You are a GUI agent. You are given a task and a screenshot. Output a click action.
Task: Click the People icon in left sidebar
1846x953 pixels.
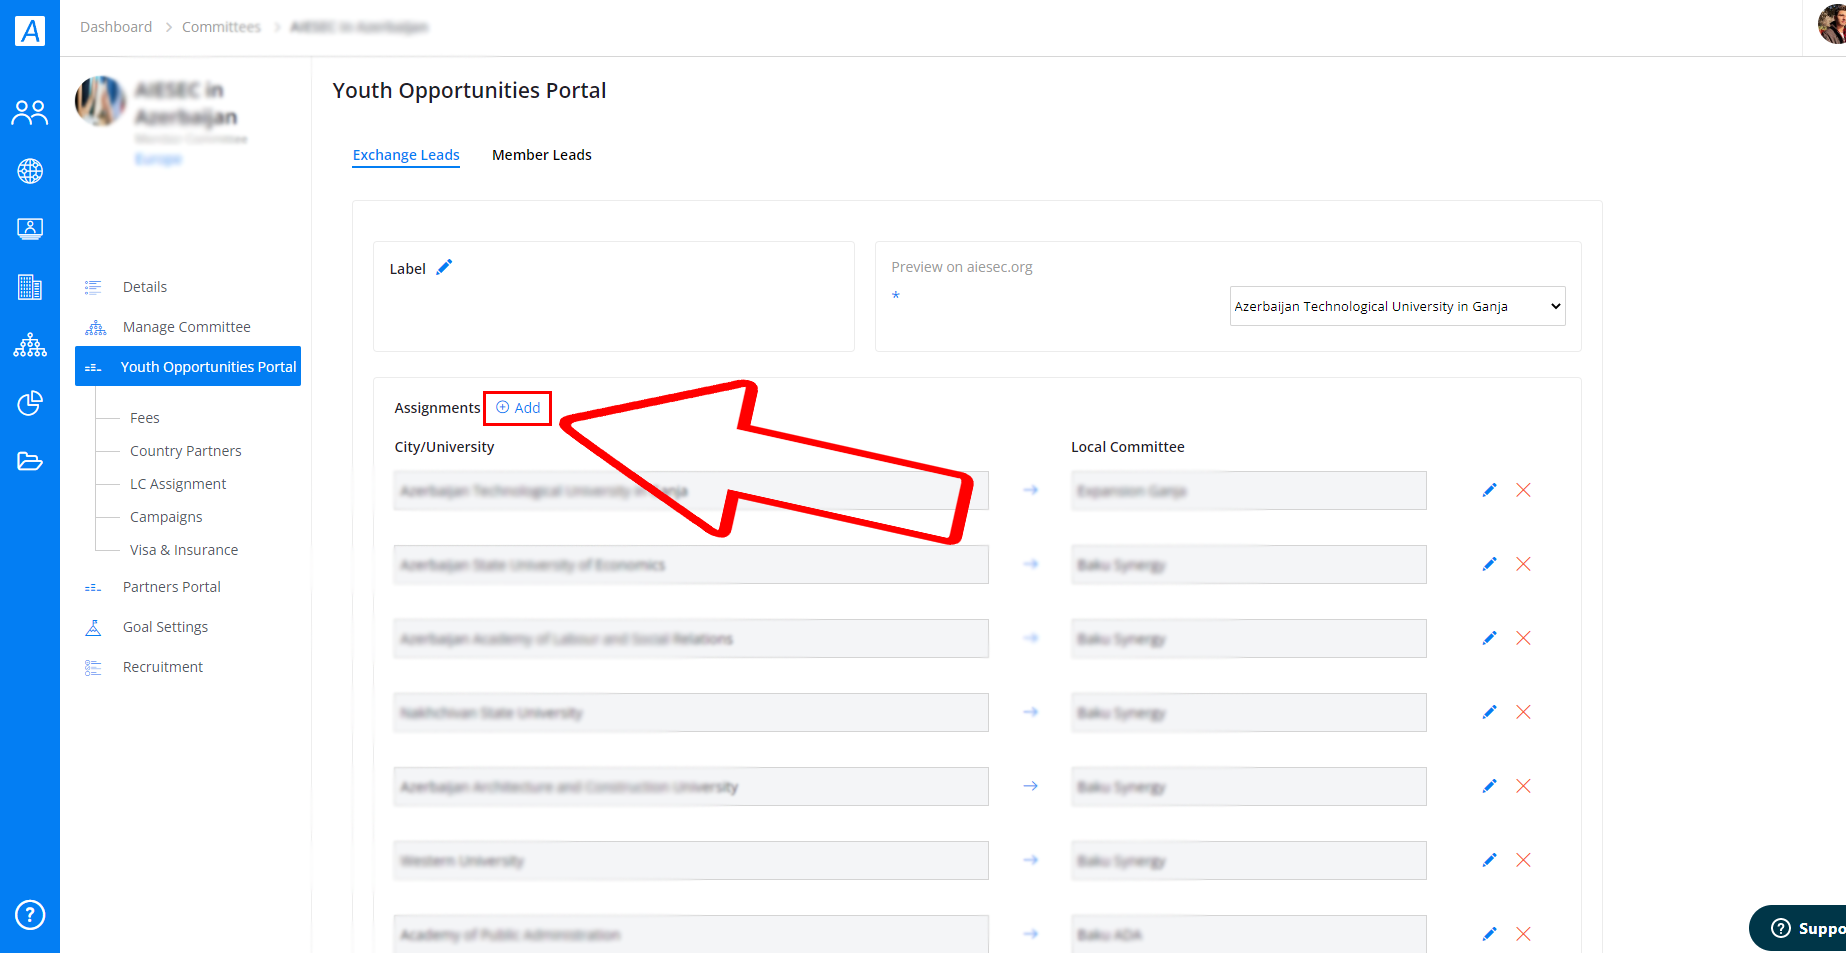[30, 112]
